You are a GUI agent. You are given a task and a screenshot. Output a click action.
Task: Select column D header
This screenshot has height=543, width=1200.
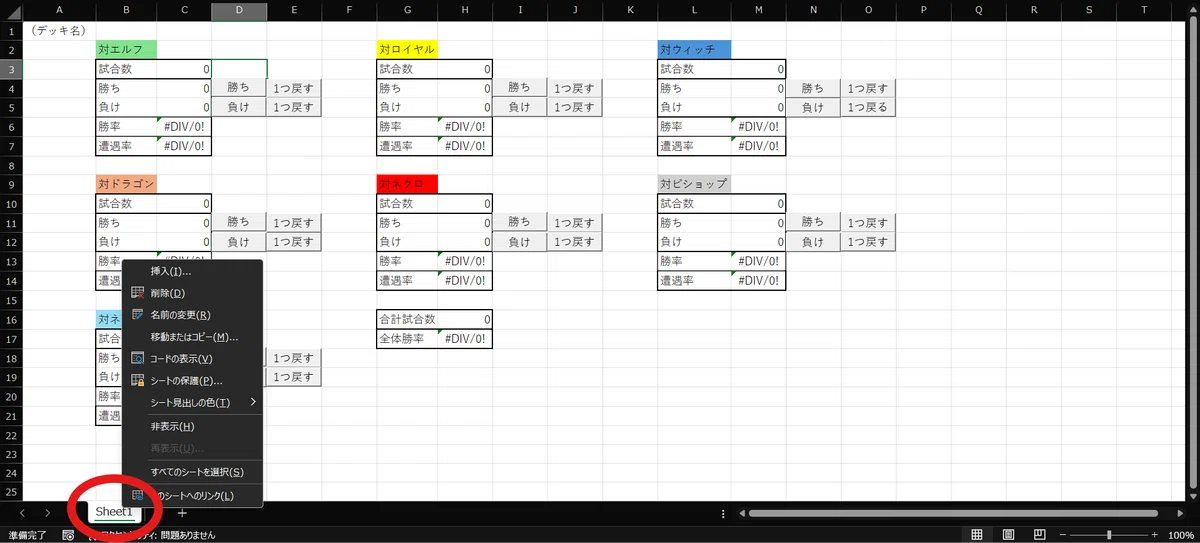239,11
